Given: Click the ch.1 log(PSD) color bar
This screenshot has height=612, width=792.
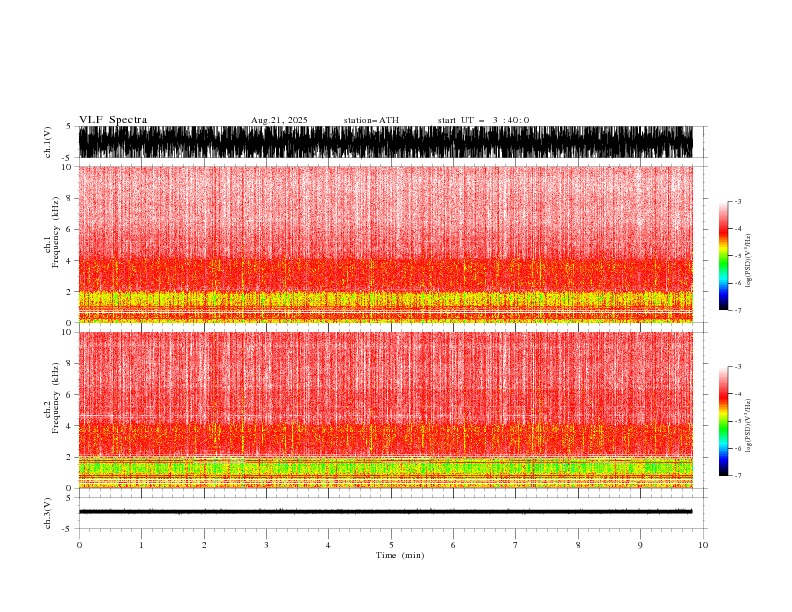Looking at the screenshot, I should pos(723,256).
